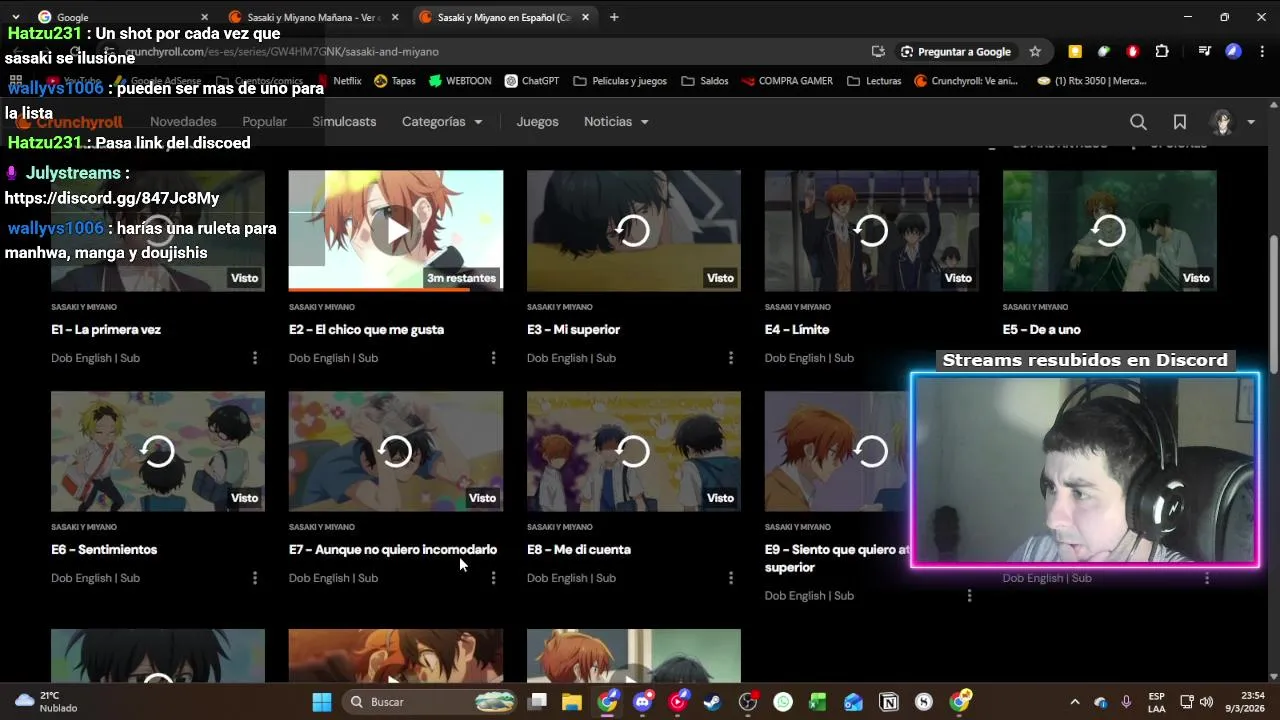Viewport: 1280px width, 720px height.
Task: Open File Explorer from the taskbar
Action: coord(572,702)
